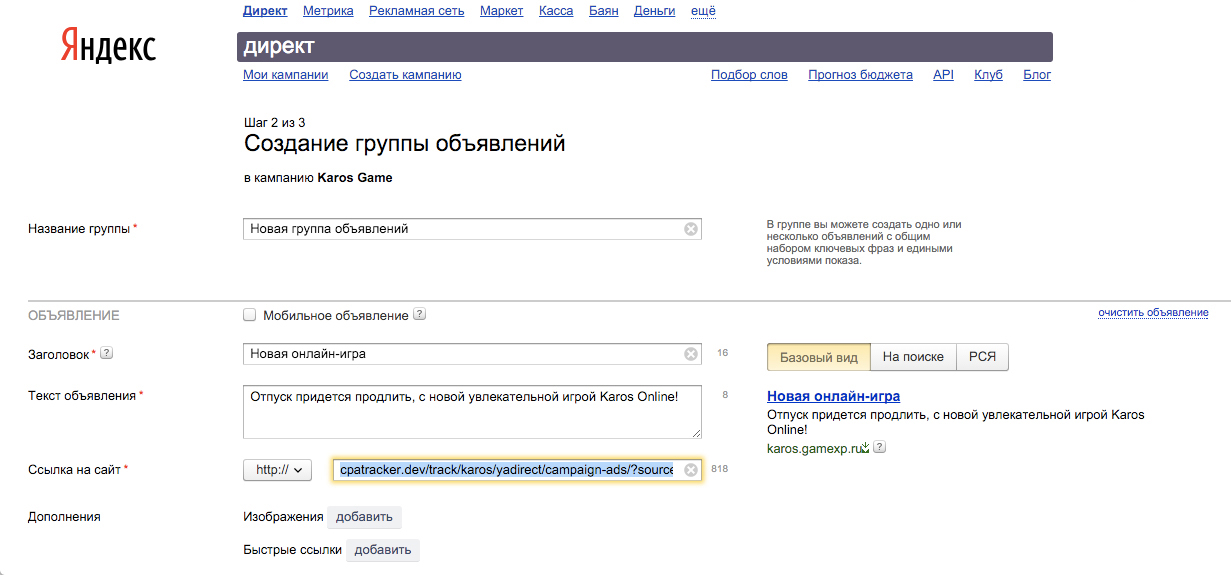Image resolution: width=1231 pixels, height=575 pixels.
Task: Expand the ещё menu in top bar
Action: [x=703, y=11]
